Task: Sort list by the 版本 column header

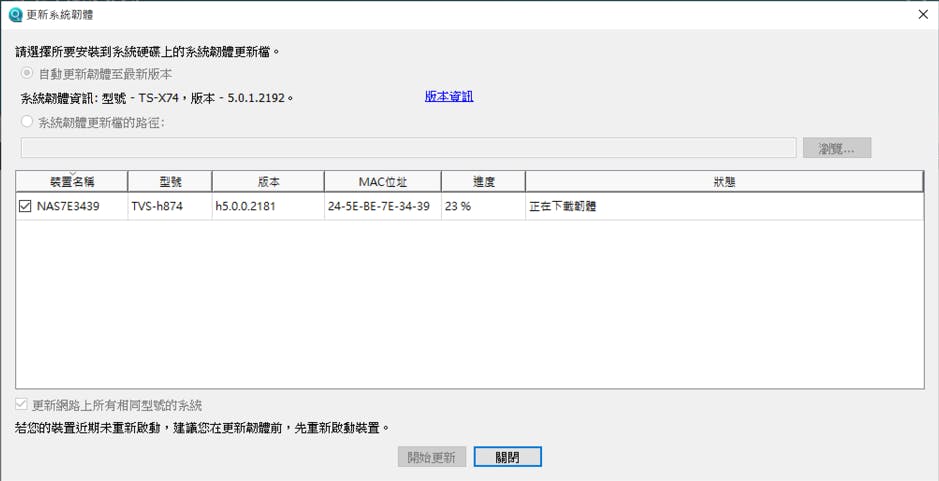Action: point(268,182)
